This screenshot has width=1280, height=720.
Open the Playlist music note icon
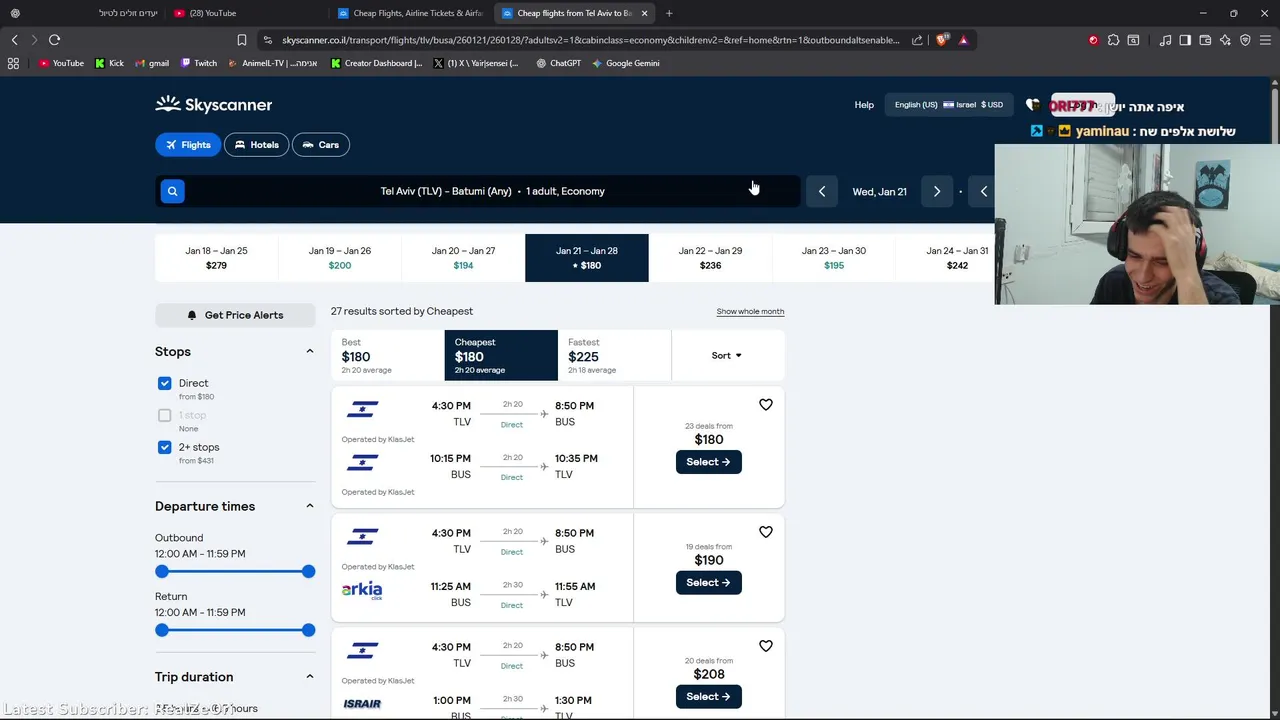click(x=1165, y=40)
